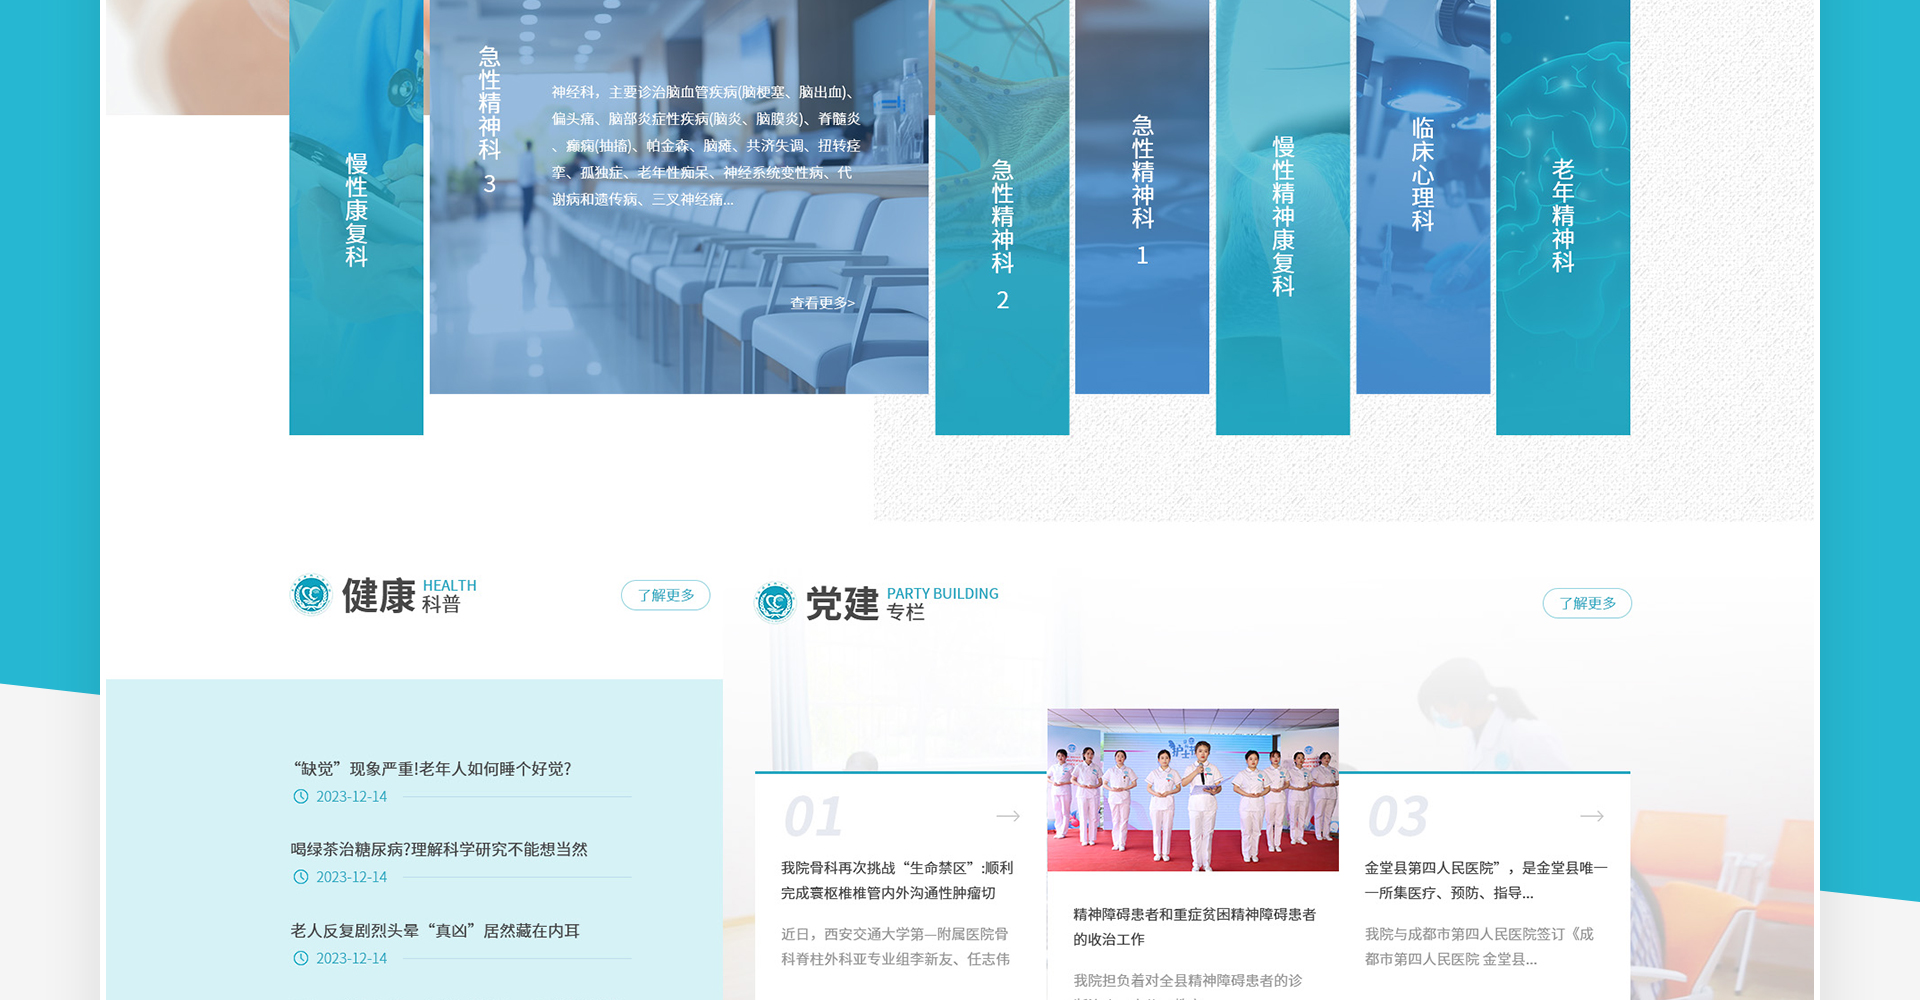Expand the 临床心理科 department panel

(x=1423, y=175)
